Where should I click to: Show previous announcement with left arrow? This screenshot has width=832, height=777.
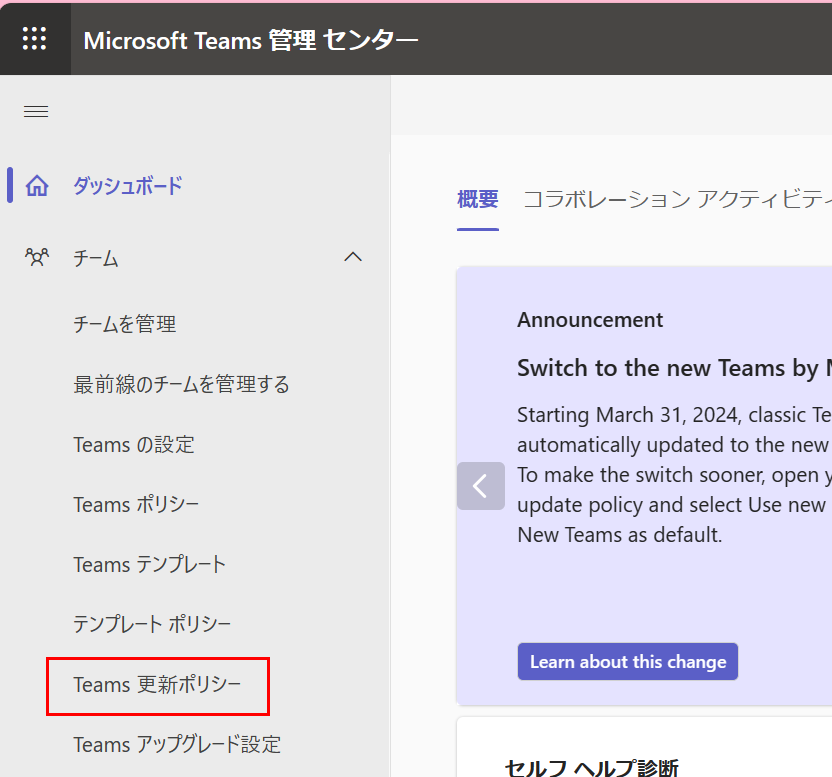(x=481, y=486)
